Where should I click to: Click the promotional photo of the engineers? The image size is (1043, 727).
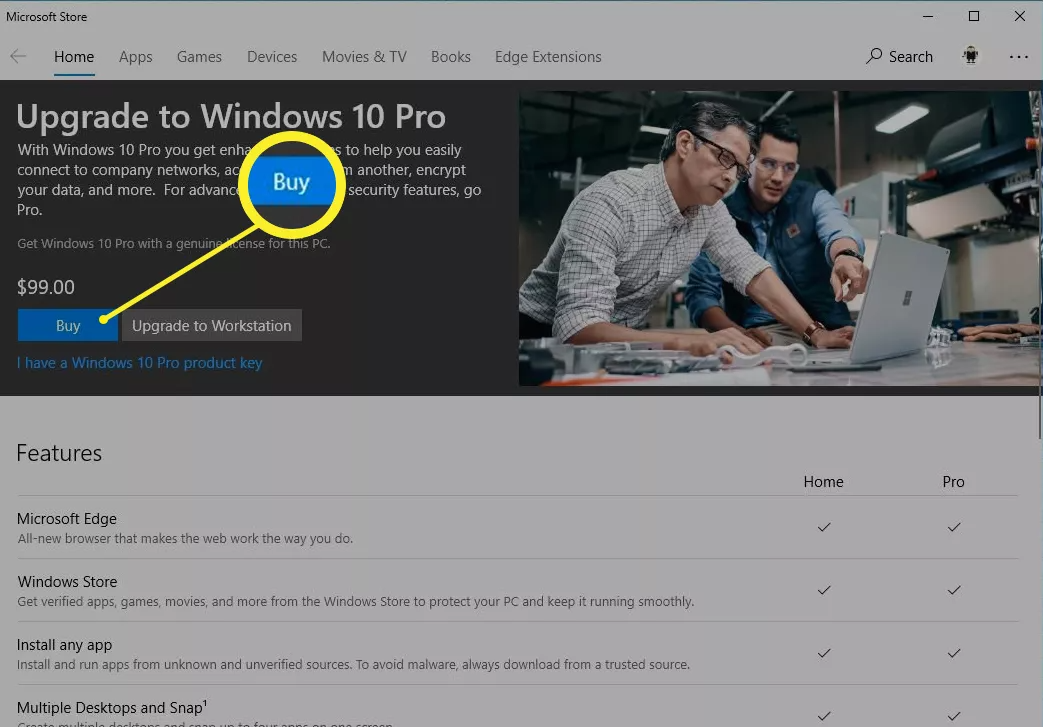(x=778, y=237)
